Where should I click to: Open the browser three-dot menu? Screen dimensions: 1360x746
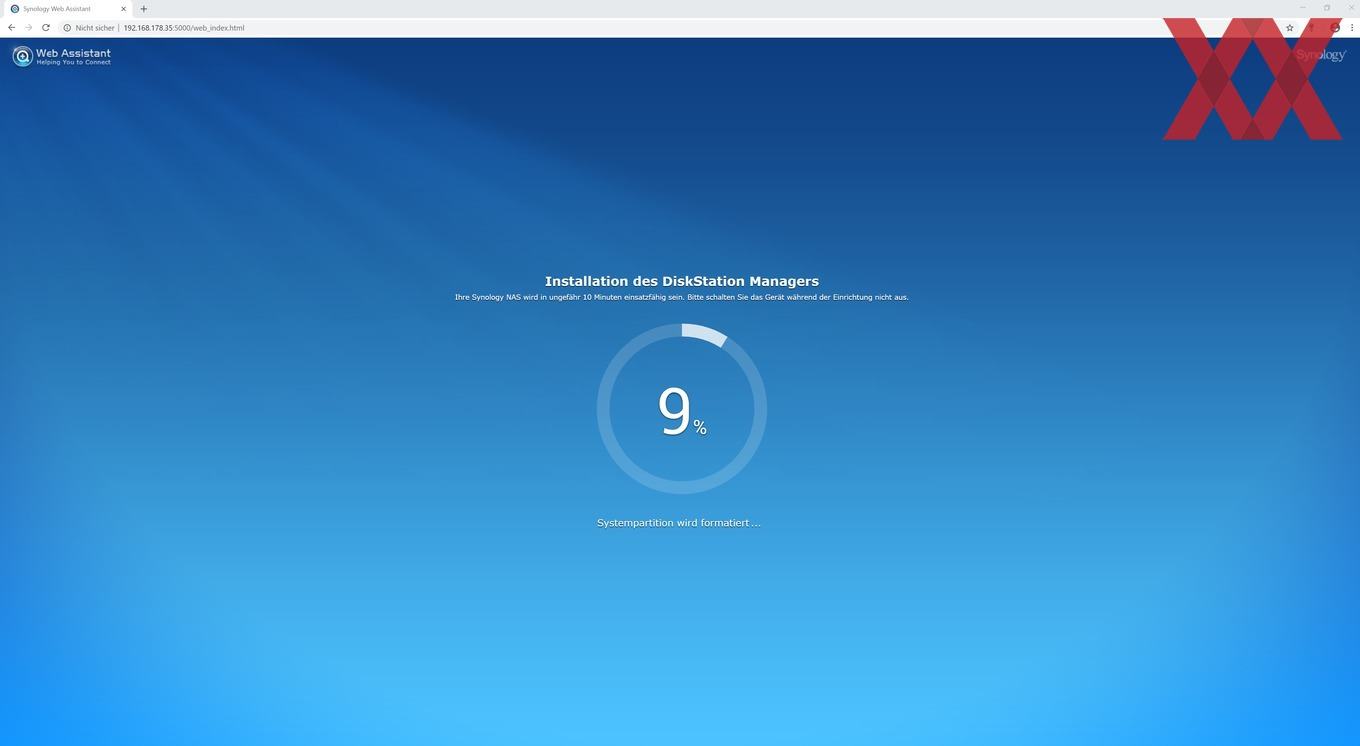tap(1352, 28)
